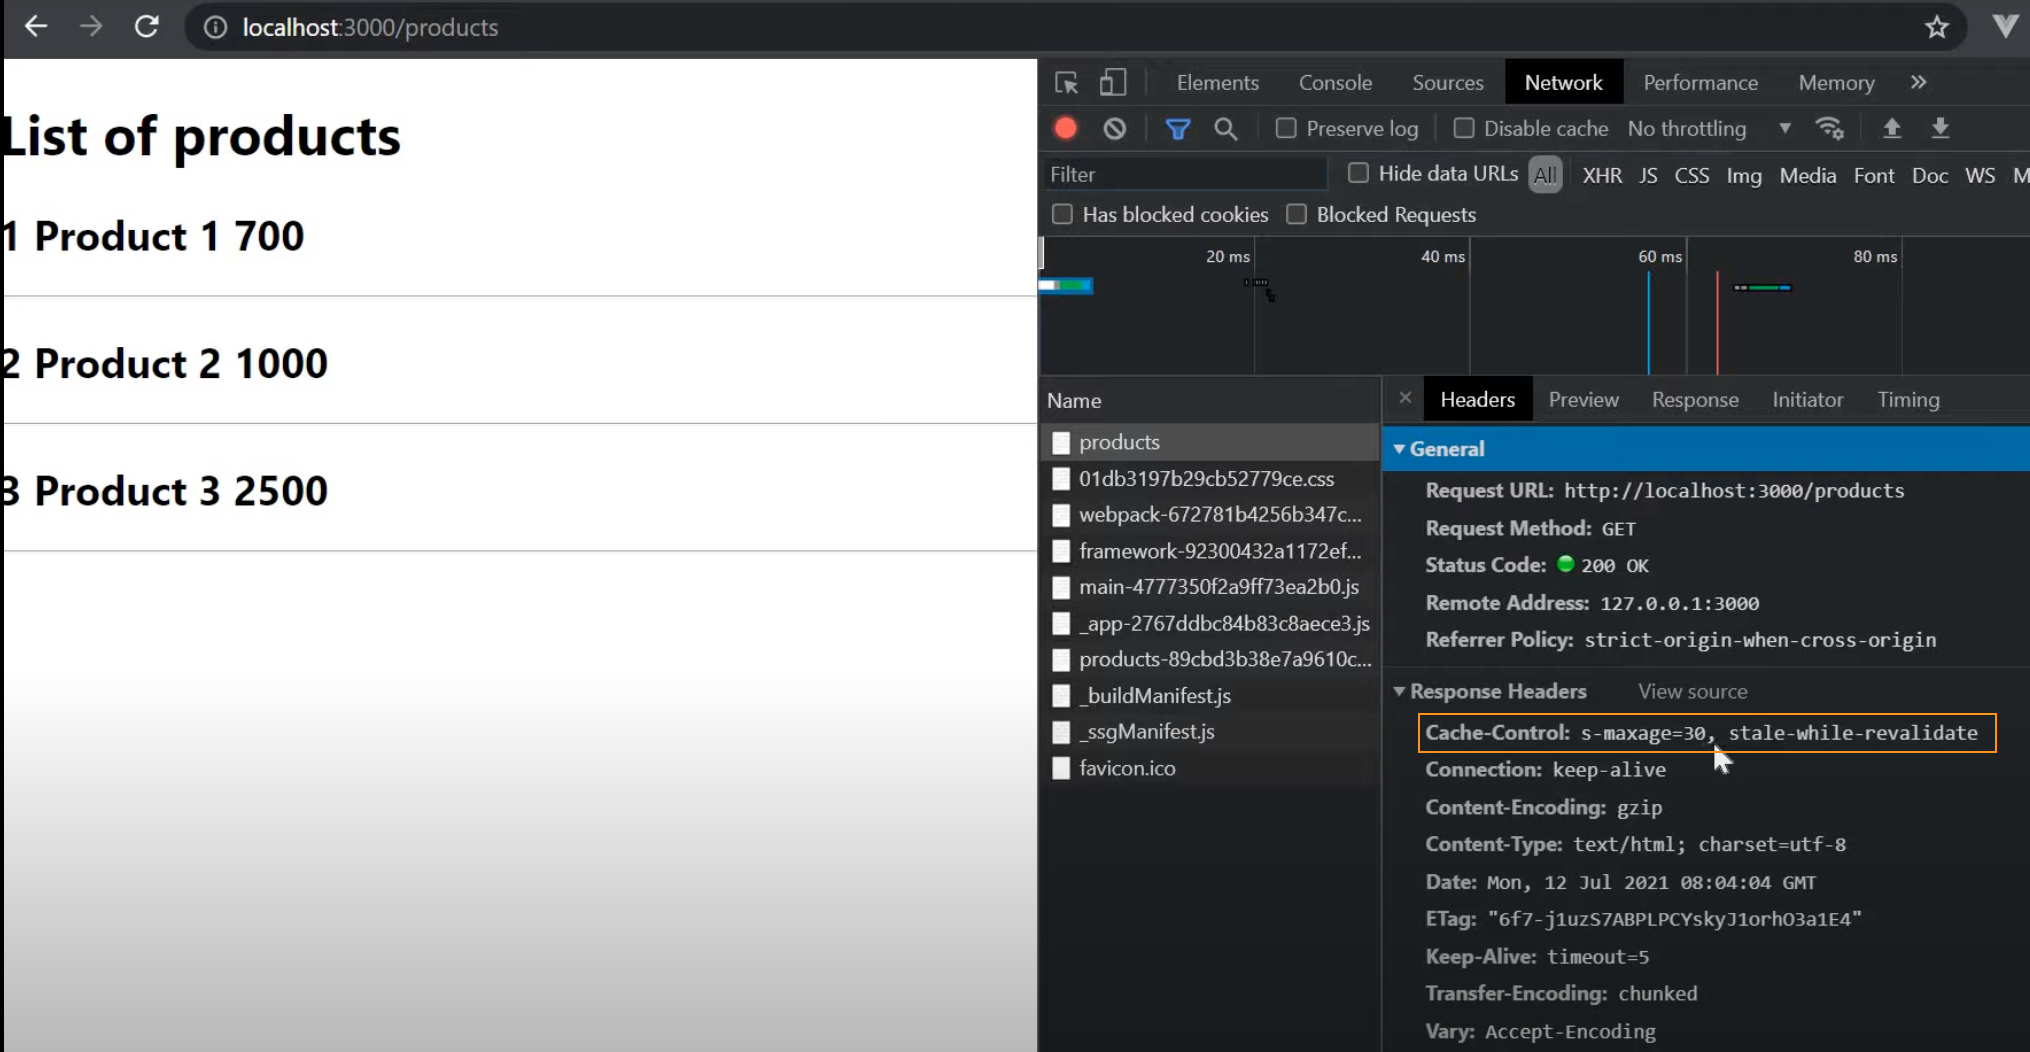
Task: Open the Sources tab
Action: [1447, 83]
